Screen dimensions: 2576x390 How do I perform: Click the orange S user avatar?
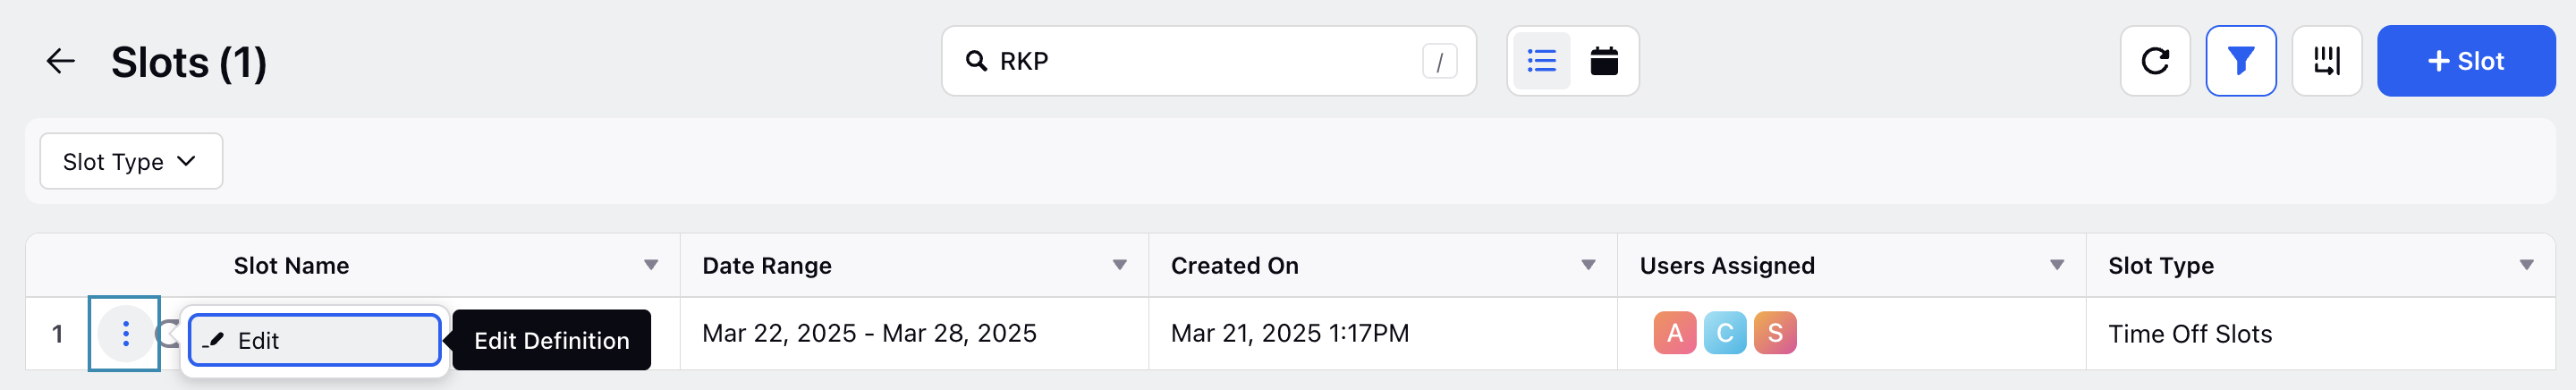(1775, 333)
